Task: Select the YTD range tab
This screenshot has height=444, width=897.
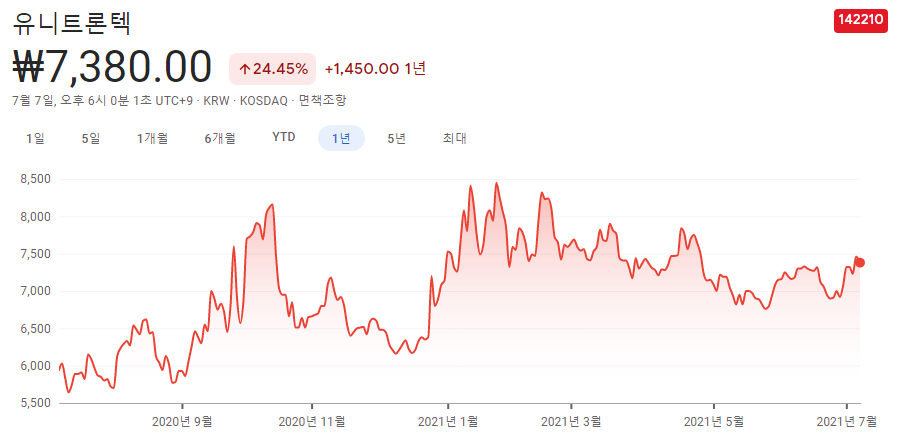Action: (x=284, y=138)
